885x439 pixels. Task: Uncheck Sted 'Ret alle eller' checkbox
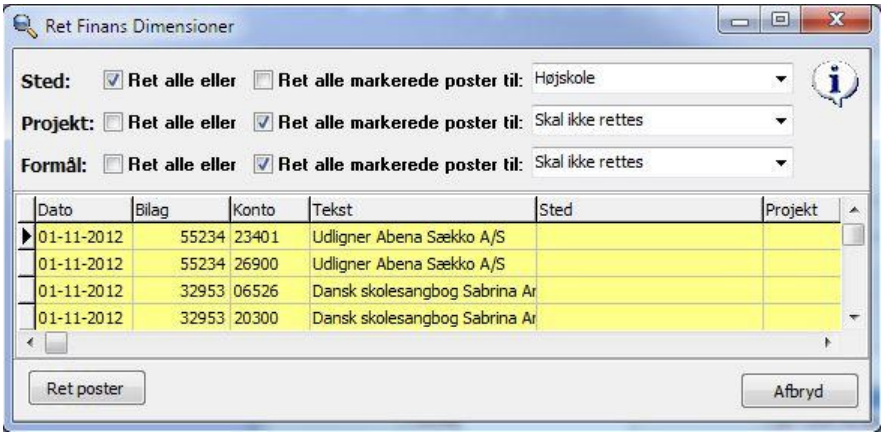click(113, 81)
